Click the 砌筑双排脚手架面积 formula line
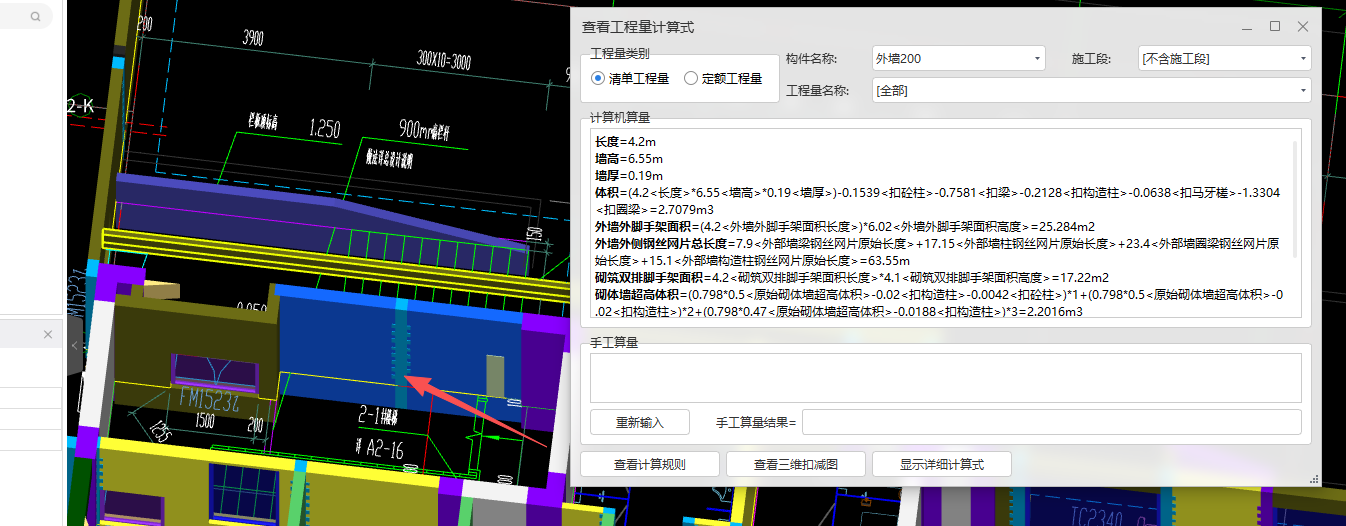Screen dimensions: 1346x526 coord(852,277)
